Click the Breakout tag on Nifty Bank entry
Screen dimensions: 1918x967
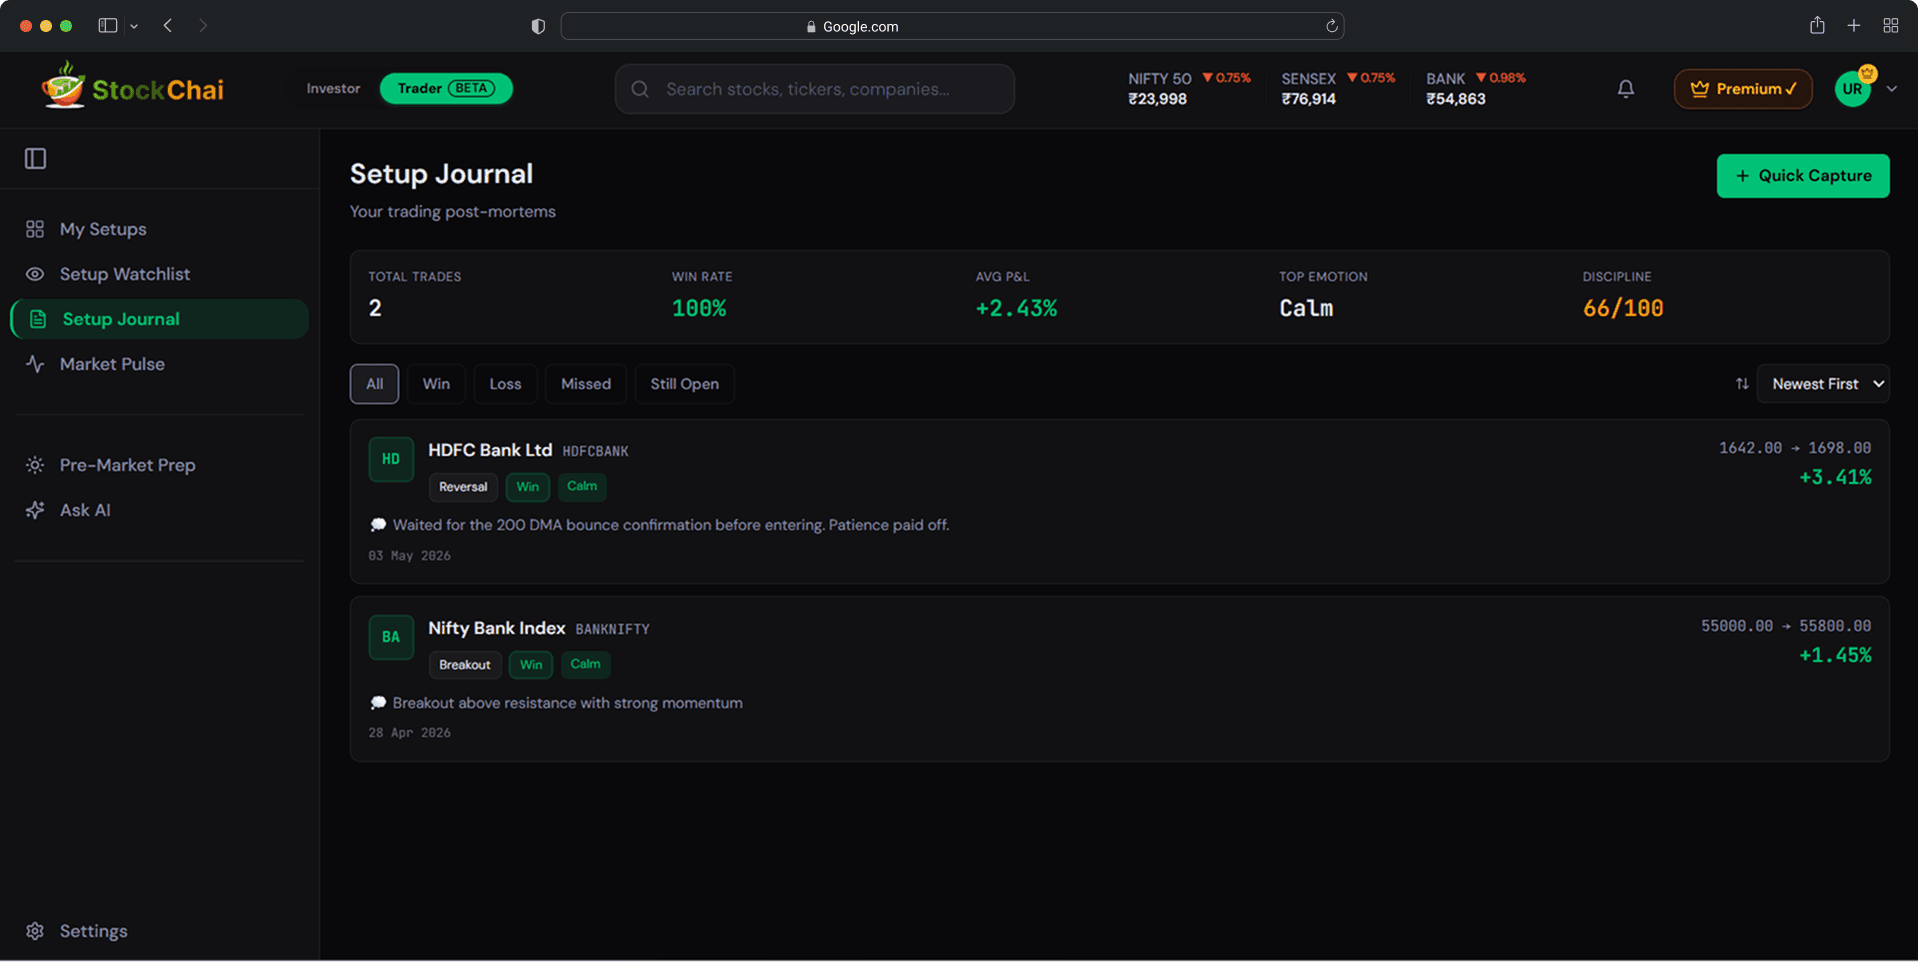pos(465,665)
